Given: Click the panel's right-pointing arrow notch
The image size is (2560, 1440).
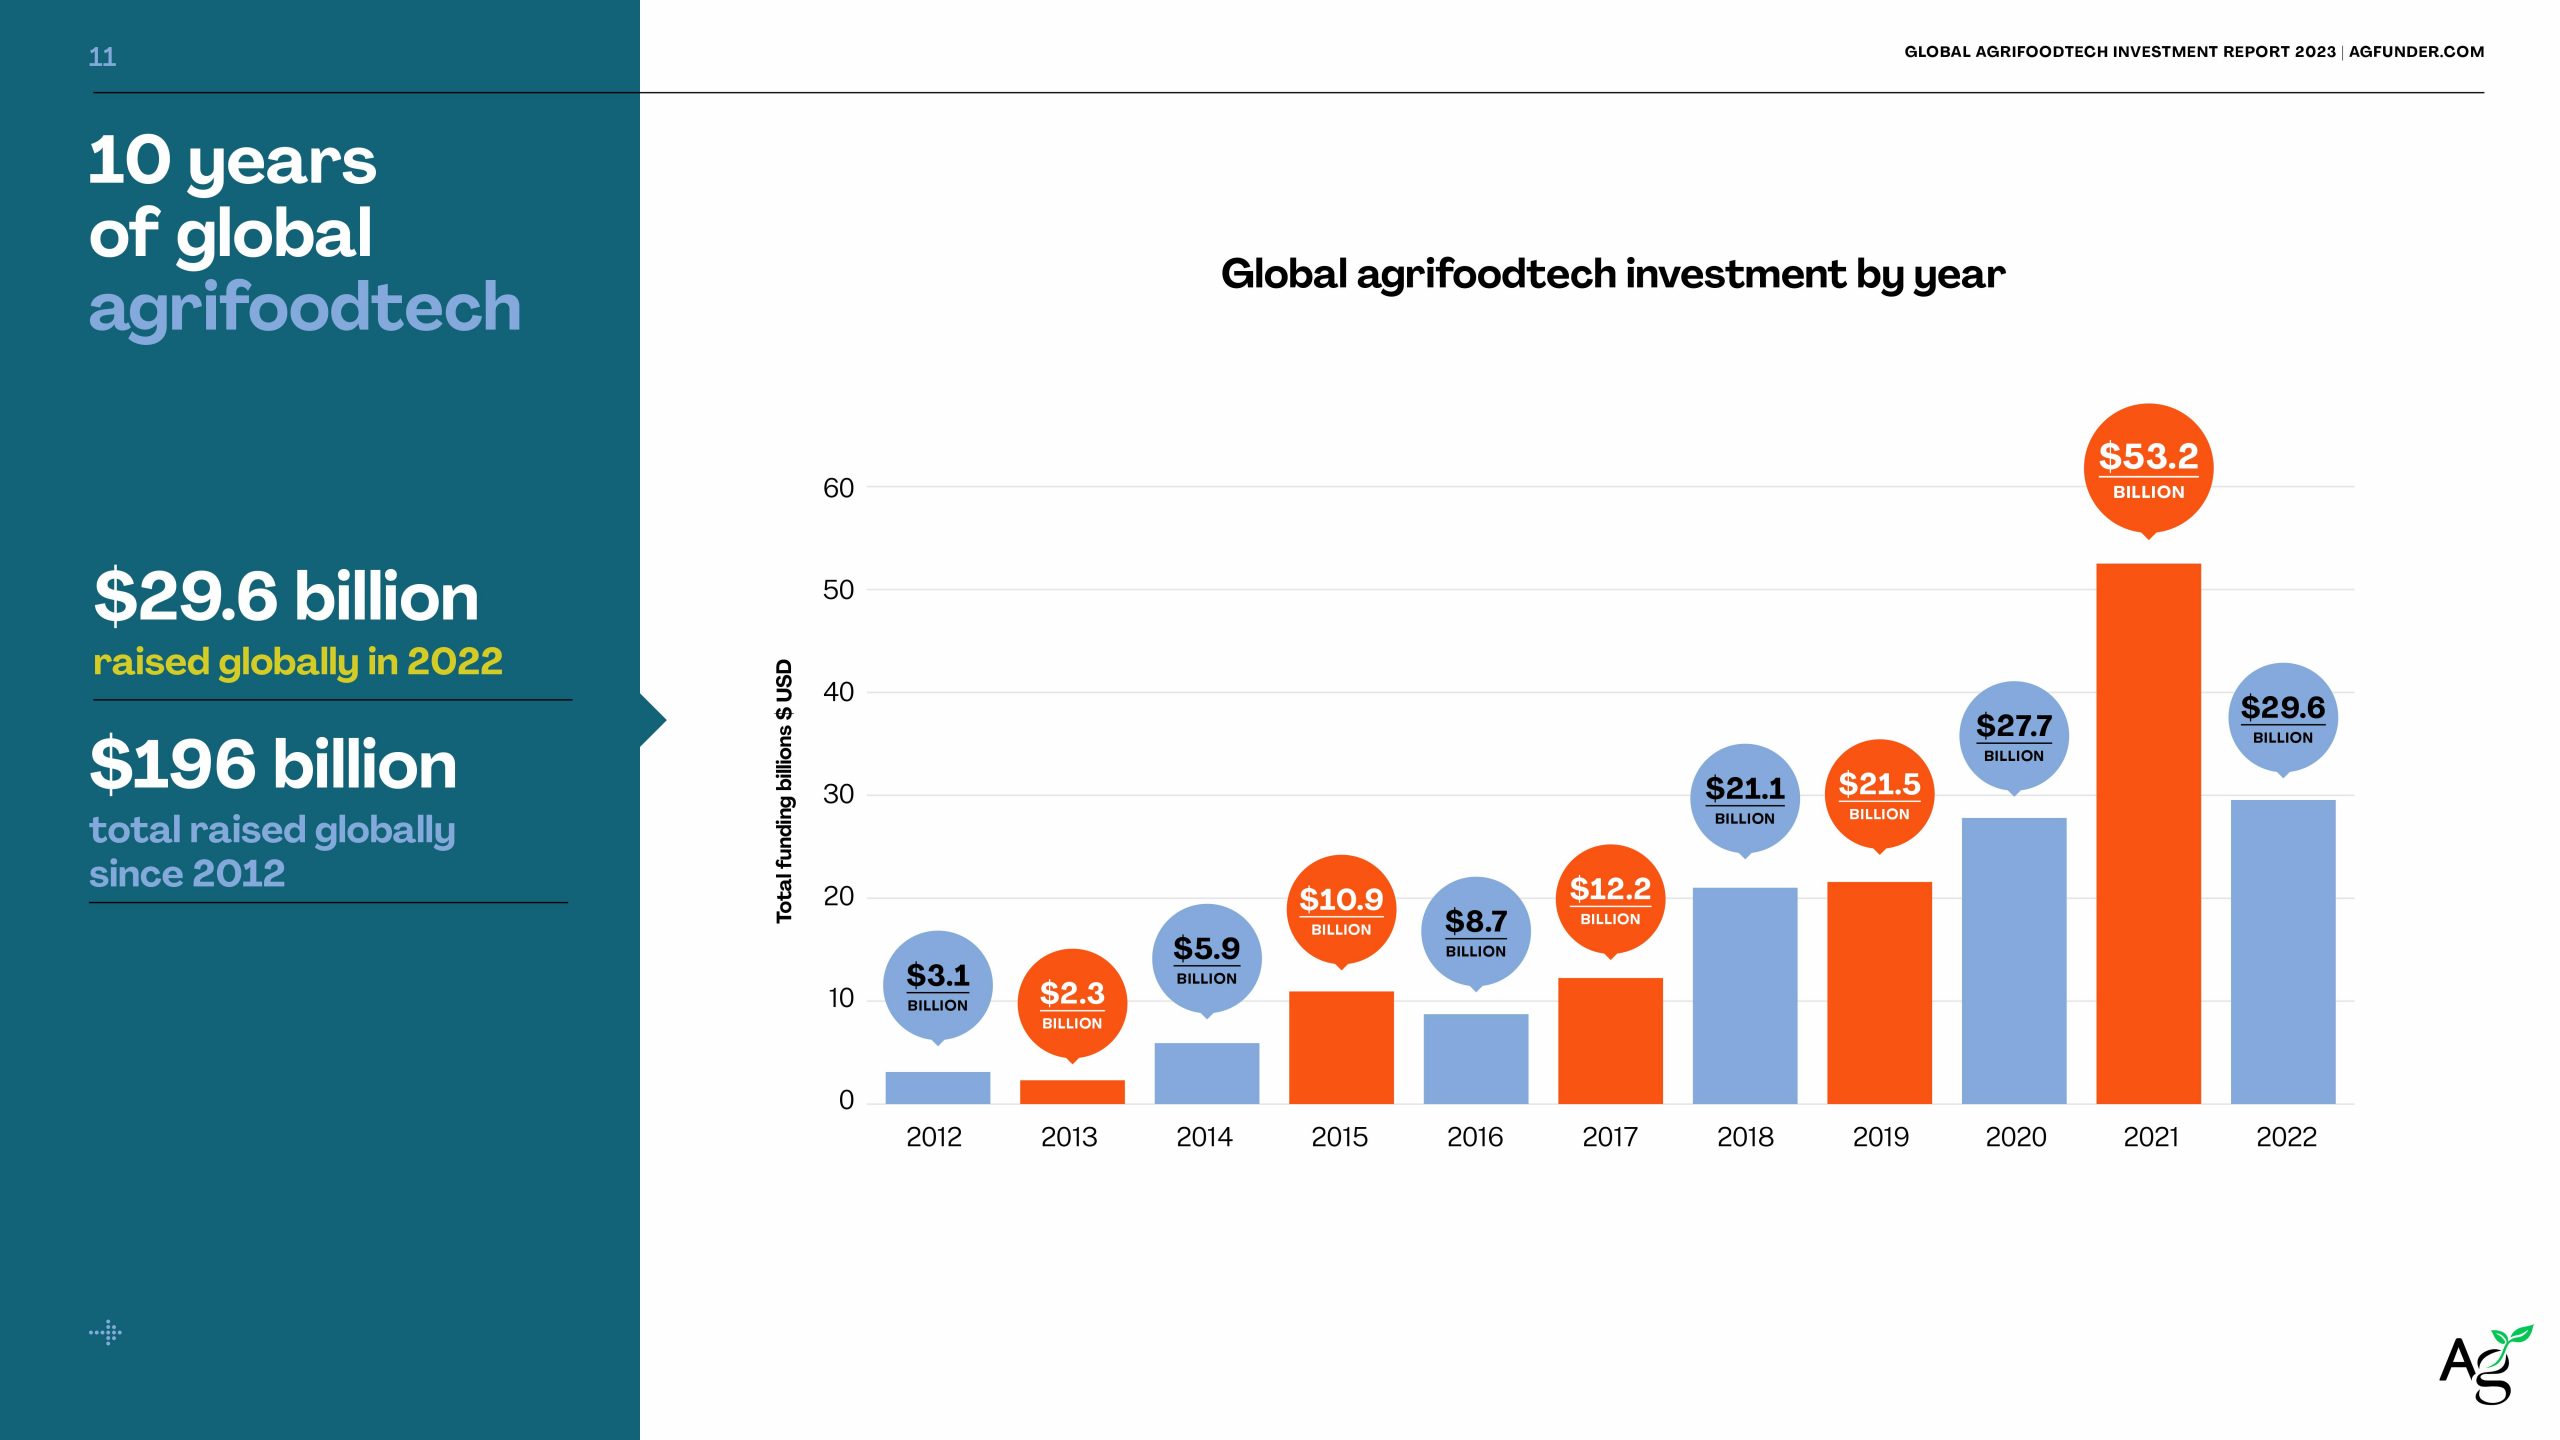Looking at the screenshot, I should [652, 720].
